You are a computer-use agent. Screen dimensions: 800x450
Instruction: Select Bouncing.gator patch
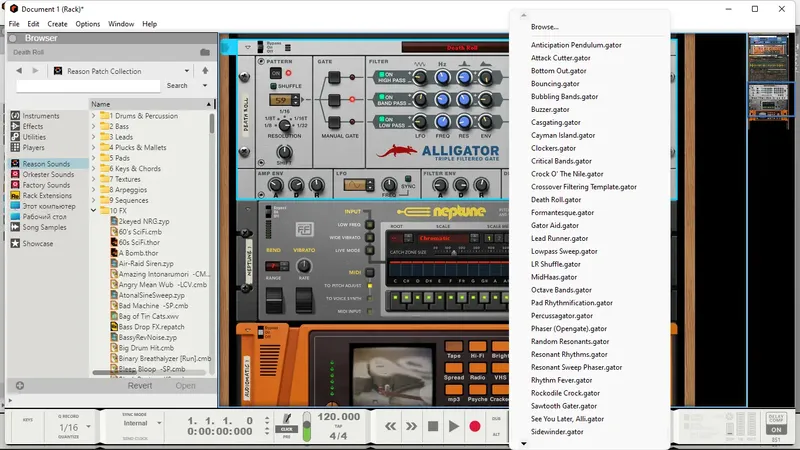coord(555,84)
